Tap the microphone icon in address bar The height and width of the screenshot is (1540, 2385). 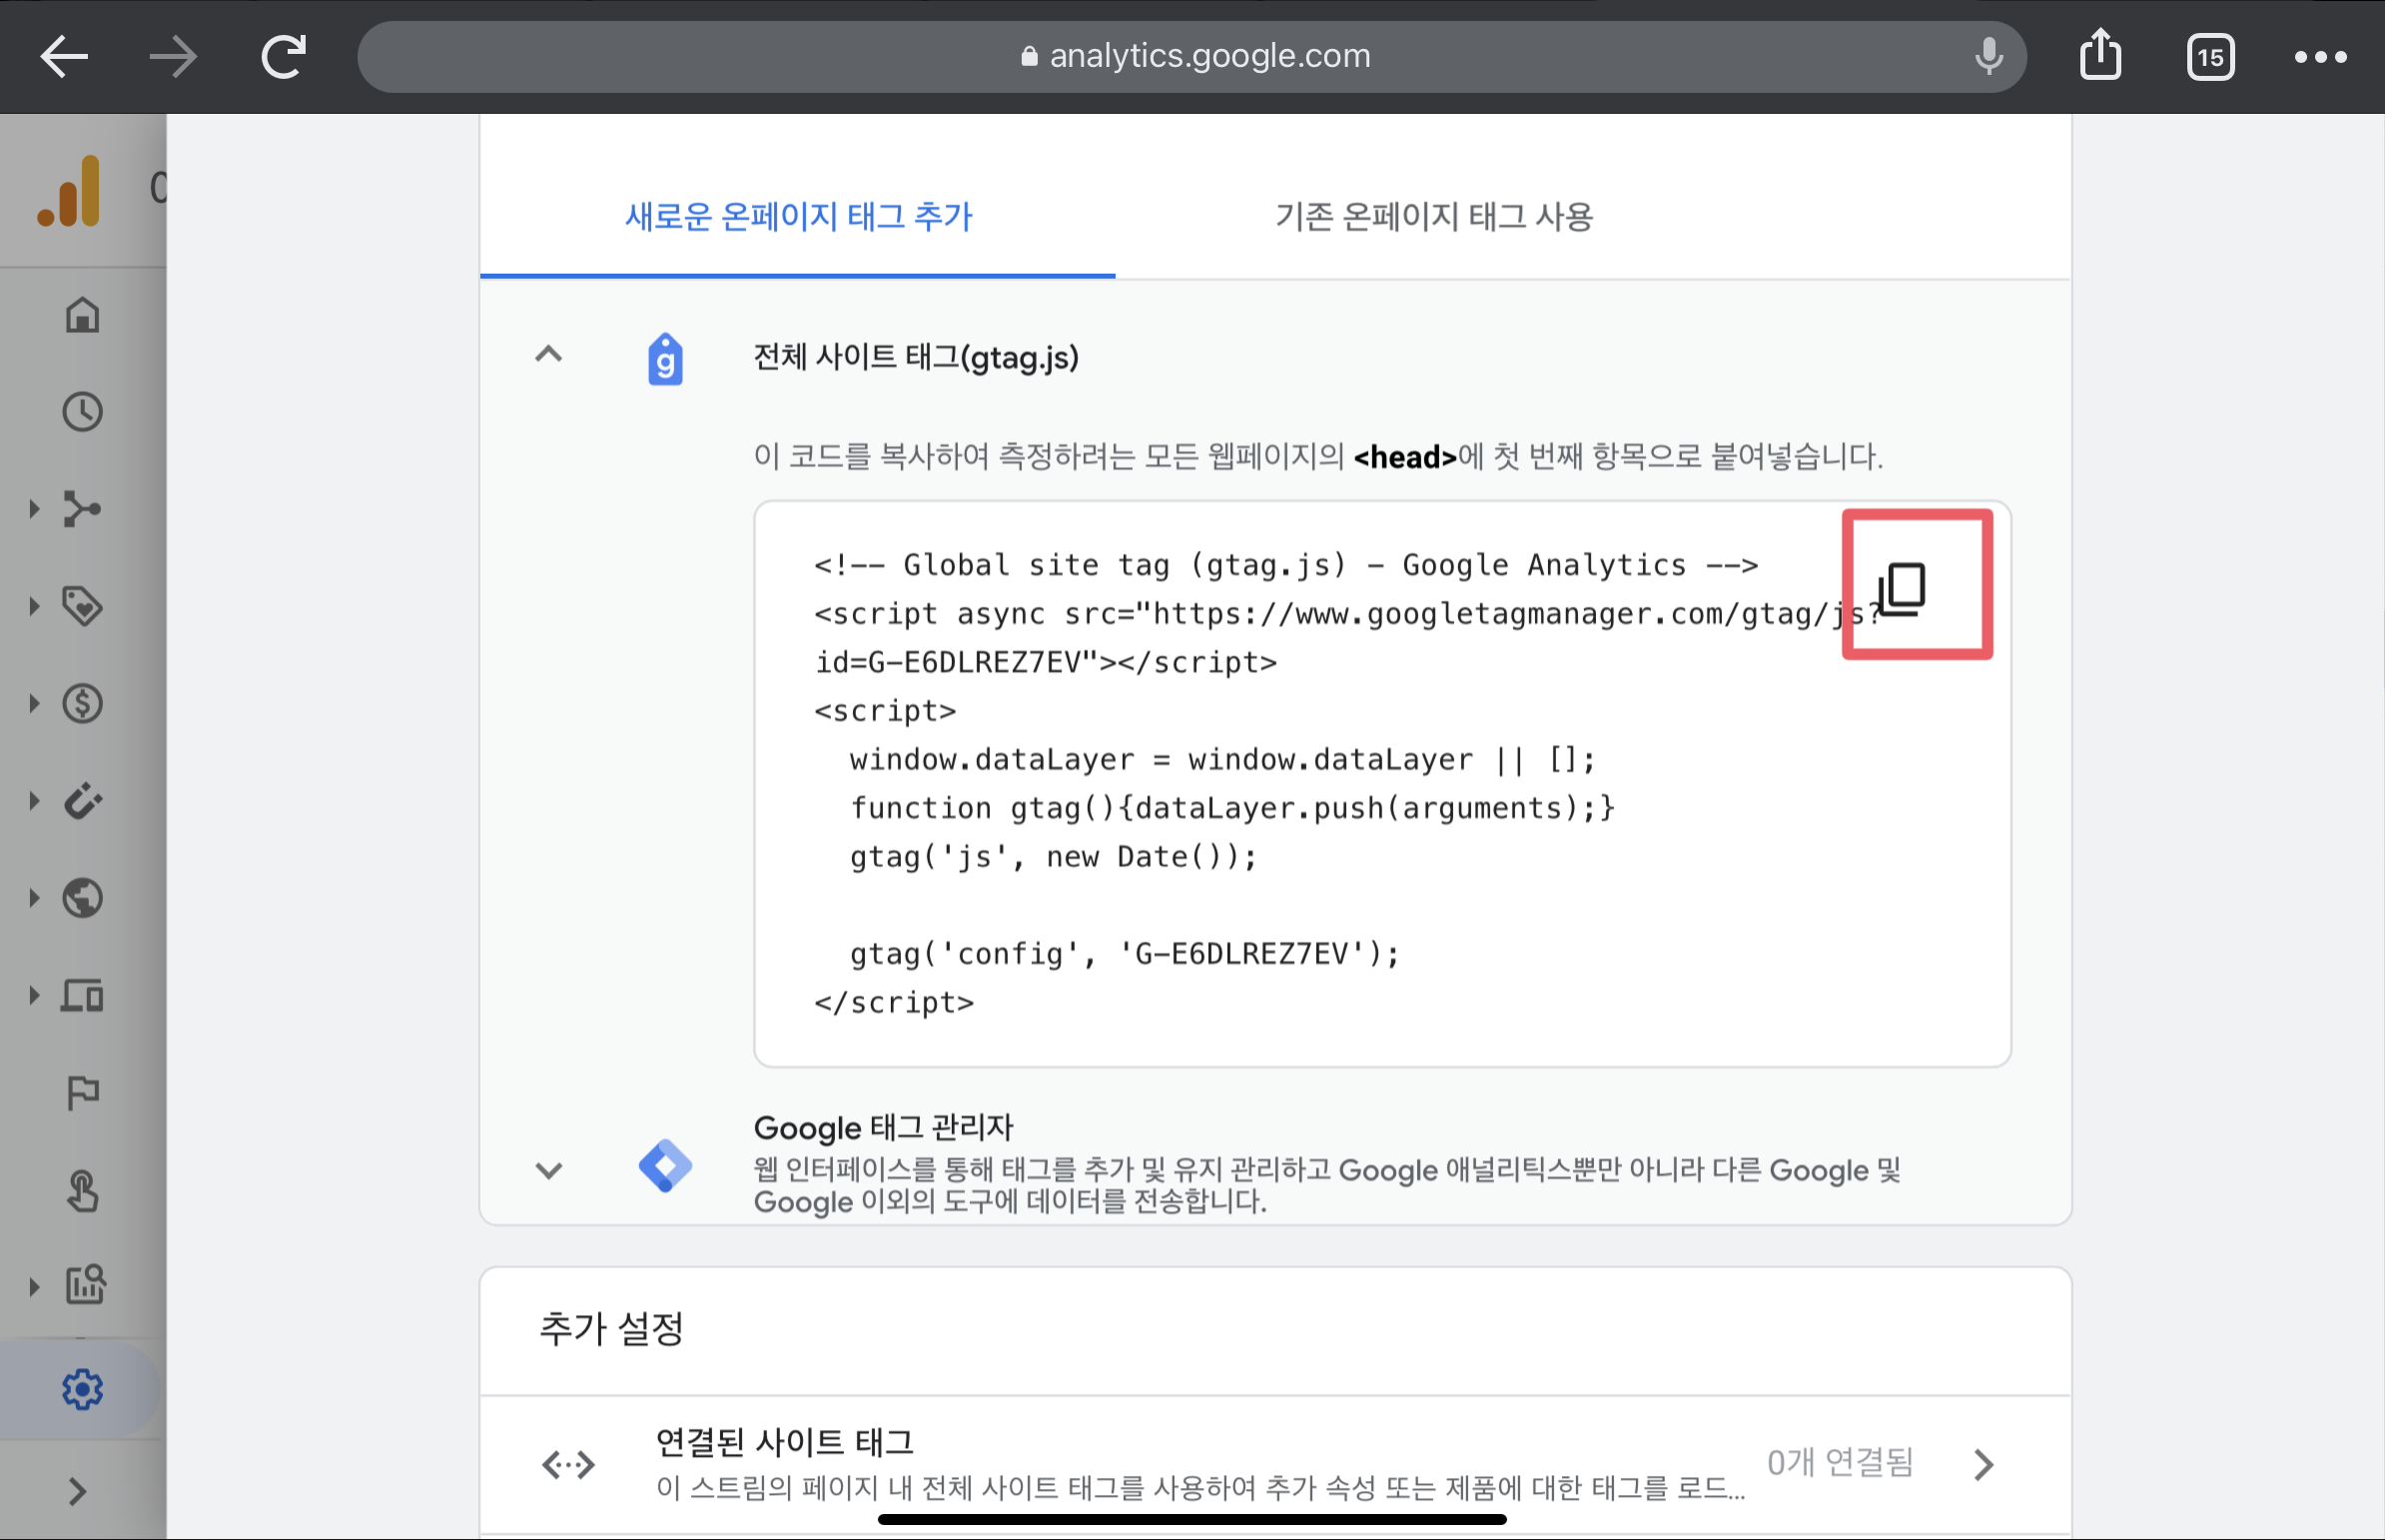(1989, 56)
